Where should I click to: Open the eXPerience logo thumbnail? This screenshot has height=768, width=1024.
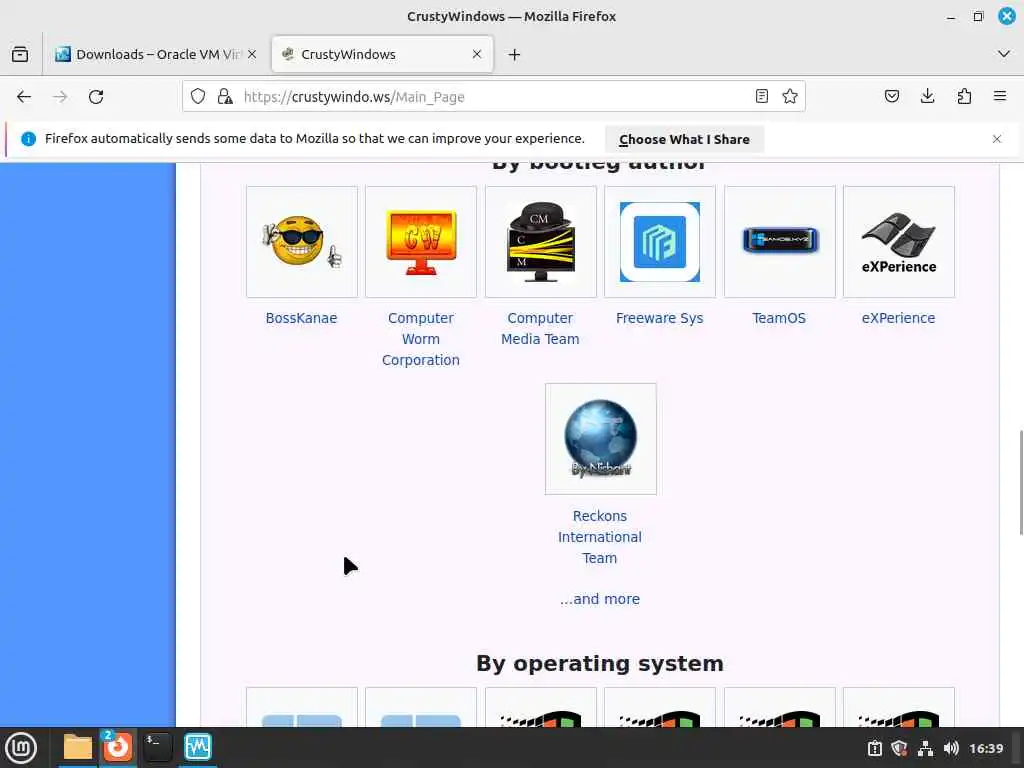899,242
